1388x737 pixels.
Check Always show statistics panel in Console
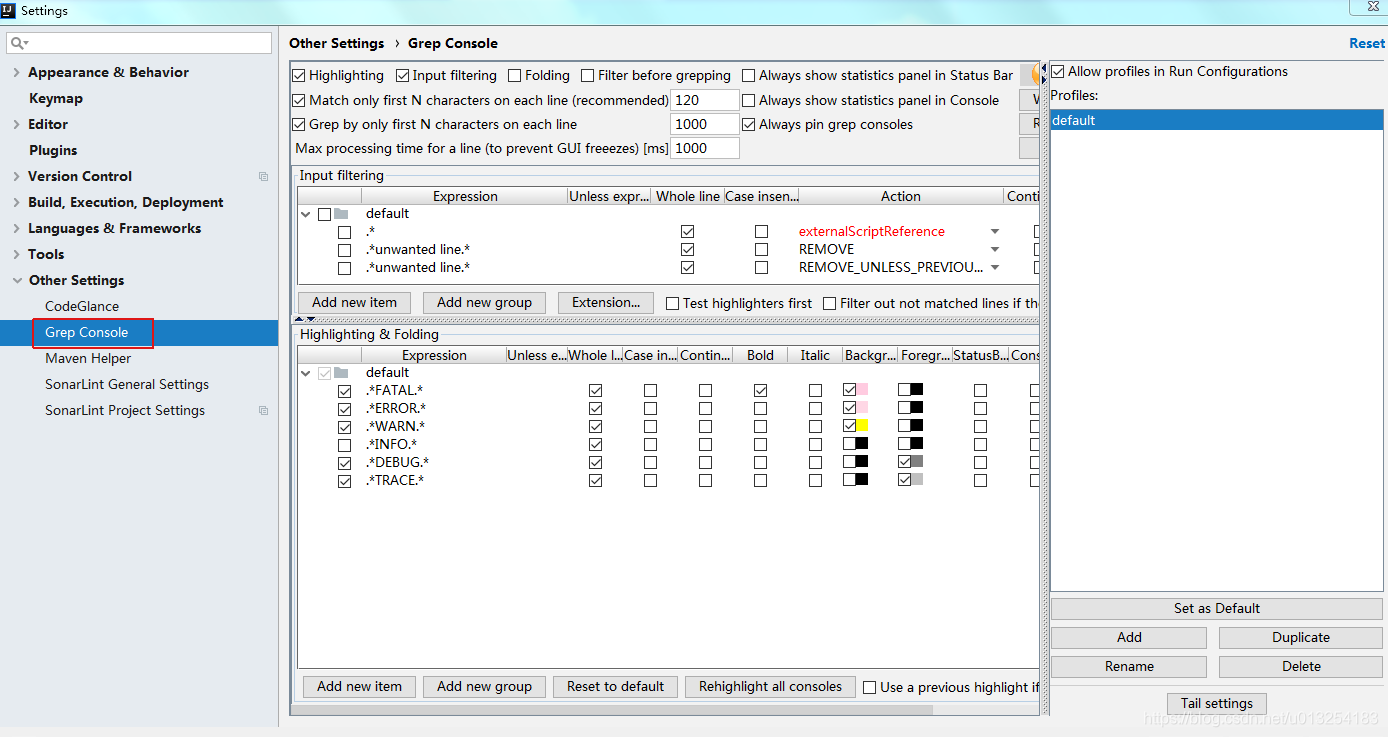(748, 100)
